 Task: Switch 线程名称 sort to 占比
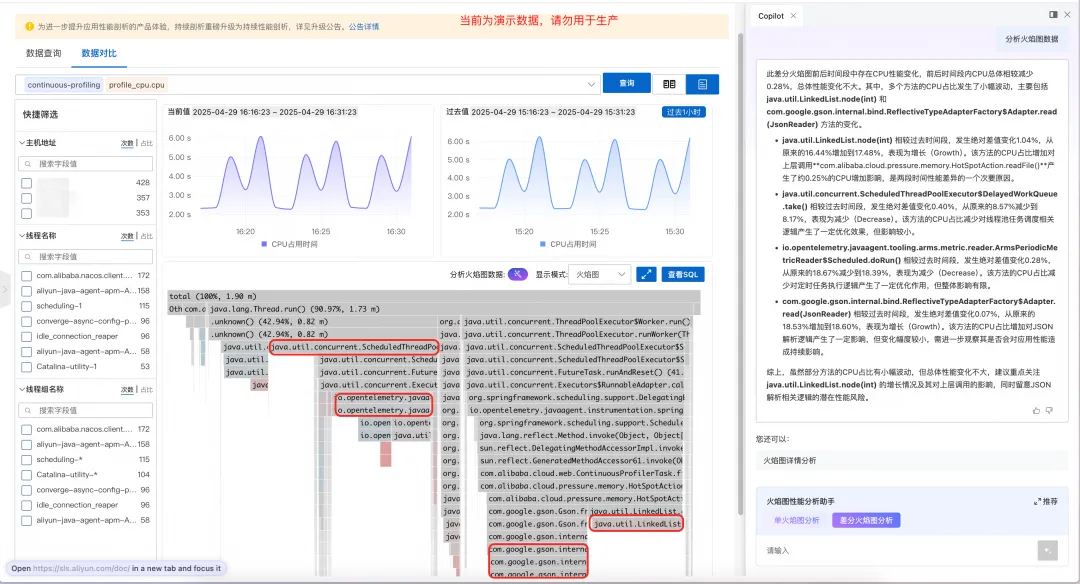tap(147, 236)
